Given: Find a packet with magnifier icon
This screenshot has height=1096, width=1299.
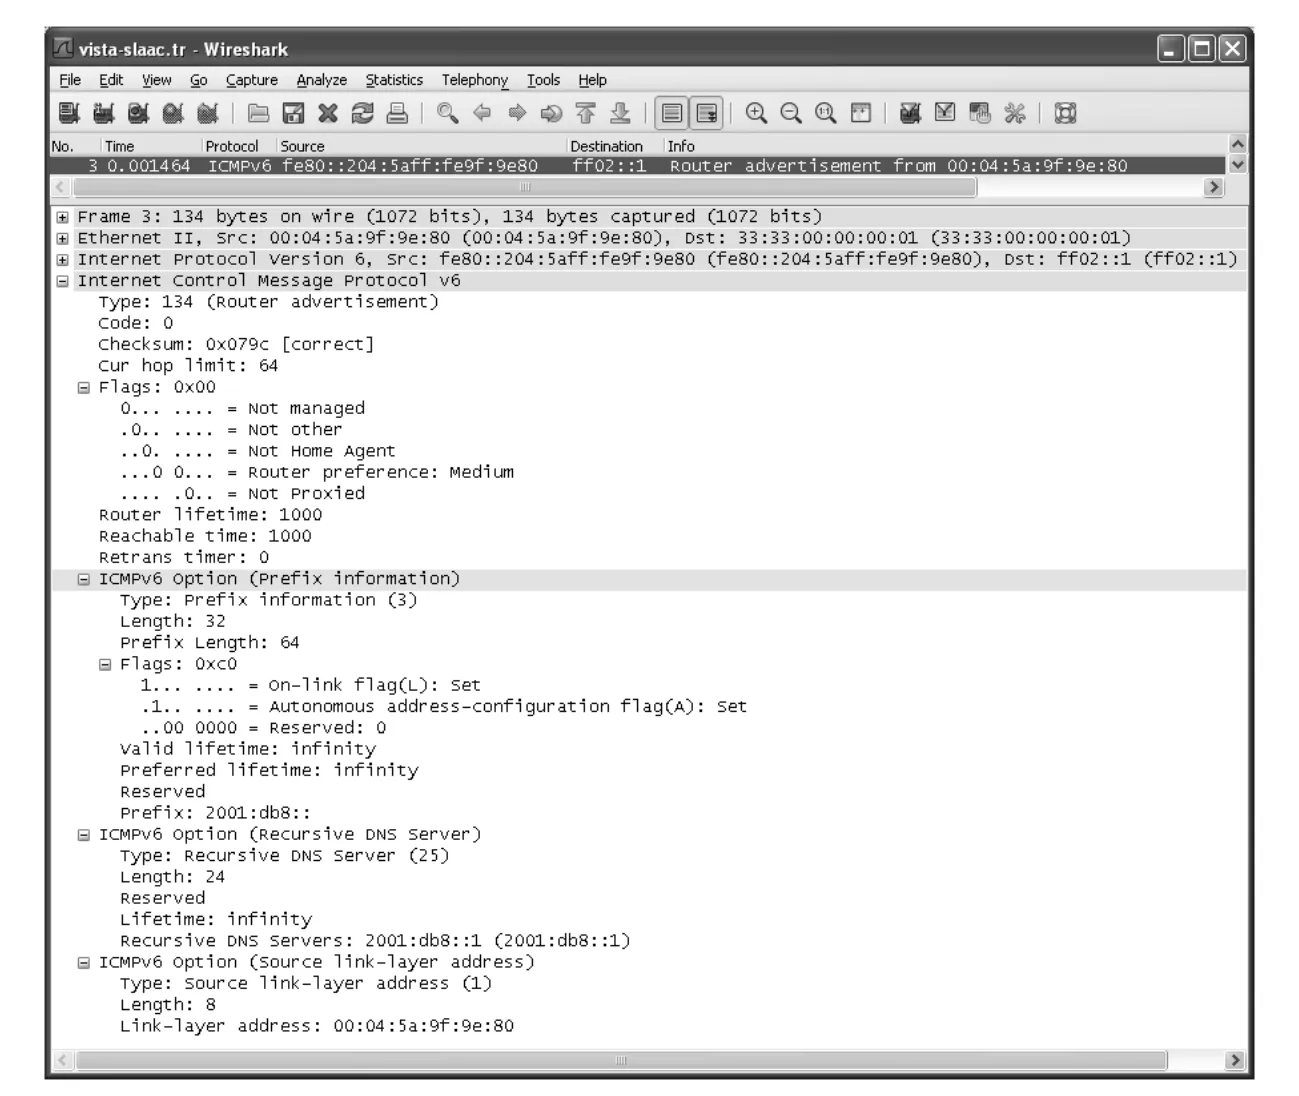Looking at the screenshot, I should 448,114.
